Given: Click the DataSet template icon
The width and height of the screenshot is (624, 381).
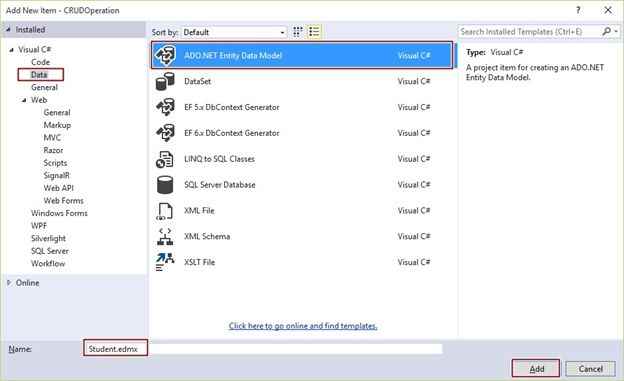Looking at the screenshot, I should [x=165, y=81].
